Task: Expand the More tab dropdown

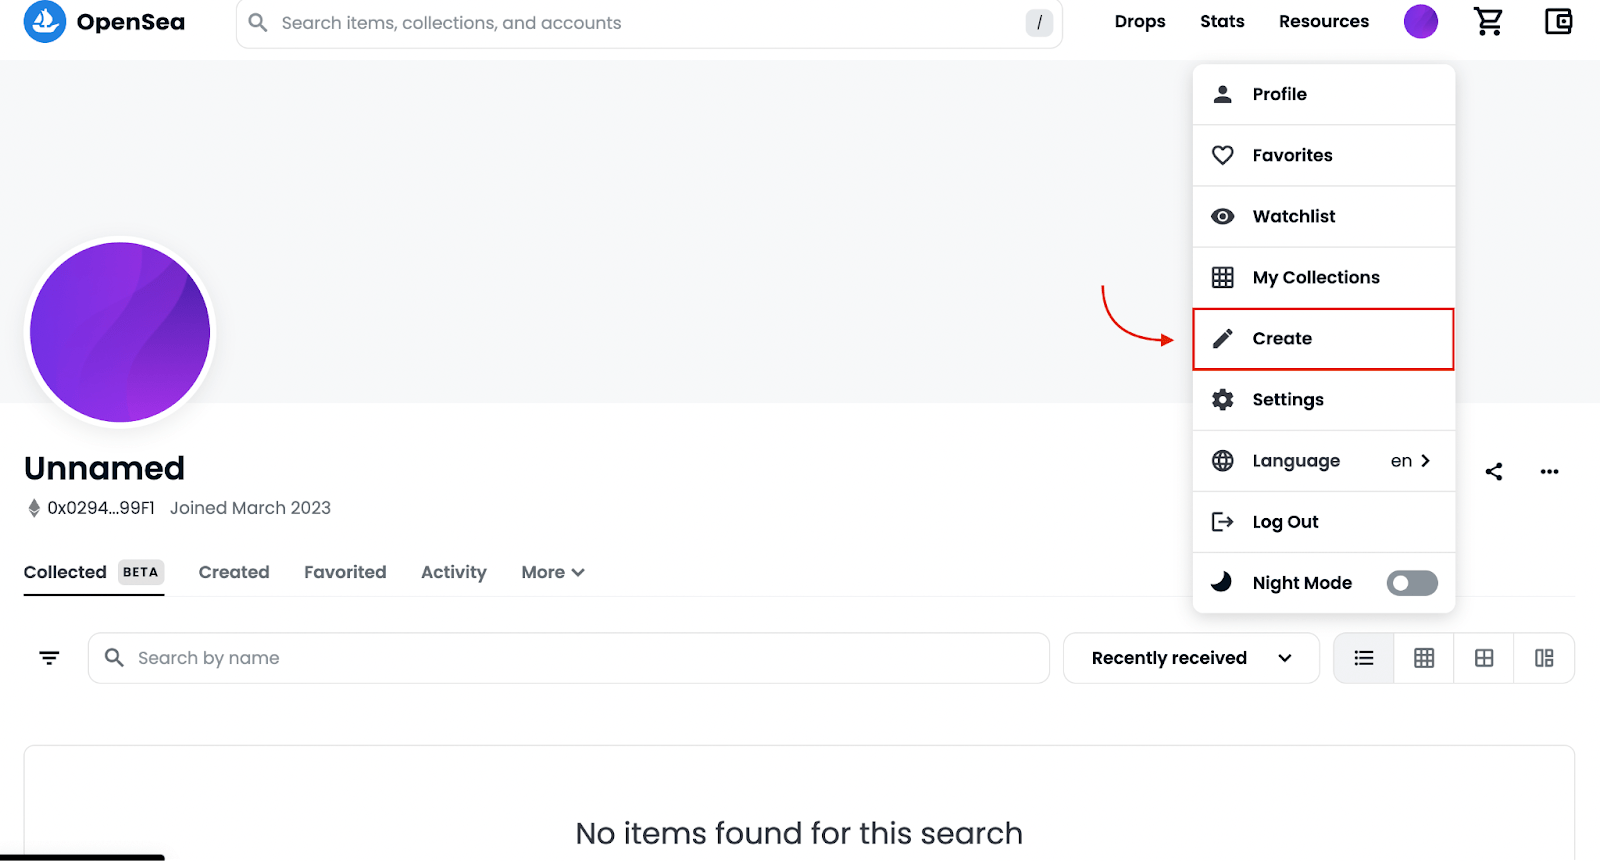Action: (x=552, y=572)
